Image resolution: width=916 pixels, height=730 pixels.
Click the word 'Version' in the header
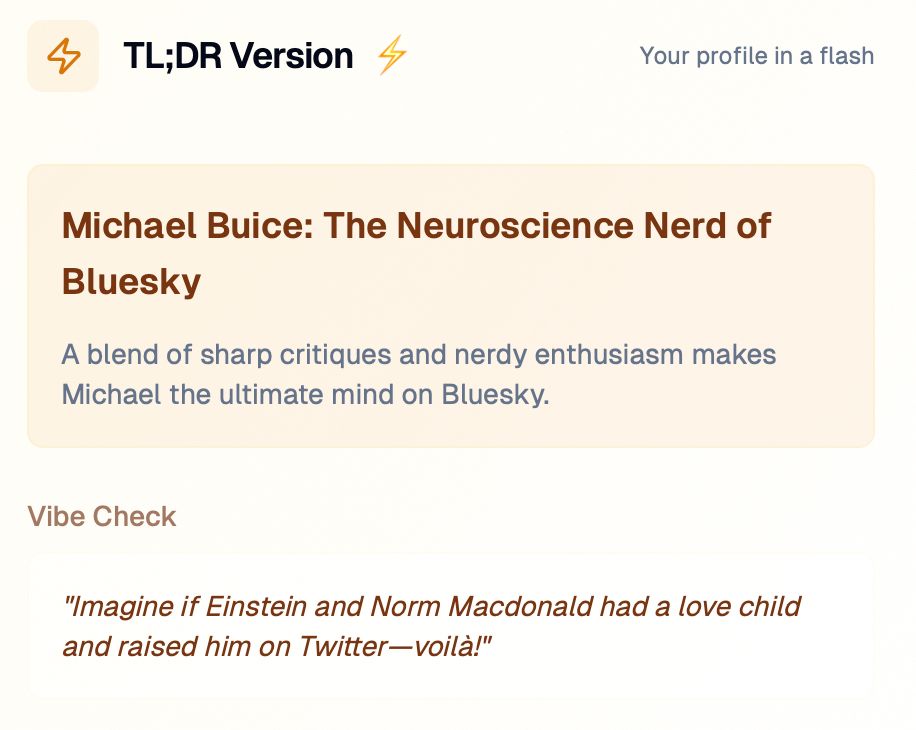click(x=292, y=56)
